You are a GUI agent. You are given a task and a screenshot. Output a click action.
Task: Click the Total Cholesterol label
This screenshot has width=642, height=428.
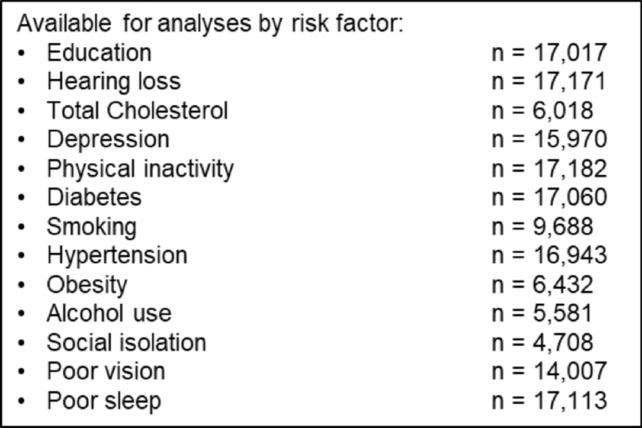(x=137, y=111)
